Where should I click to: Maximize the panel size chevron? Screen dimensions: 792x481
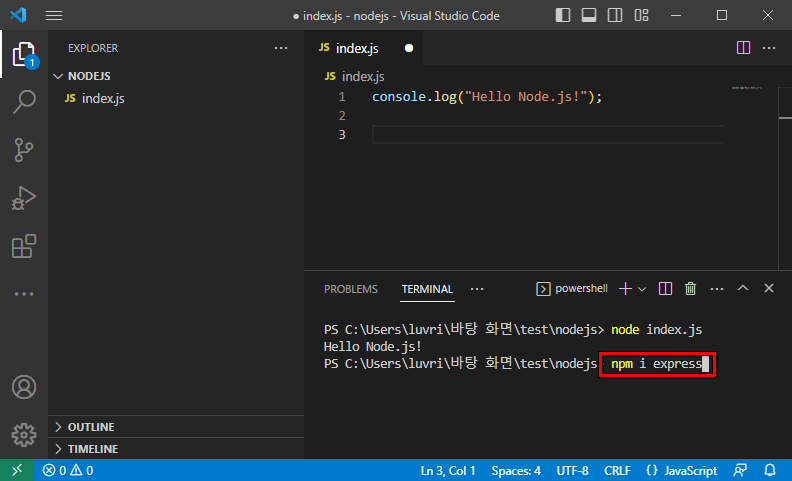tap(742, 288)
